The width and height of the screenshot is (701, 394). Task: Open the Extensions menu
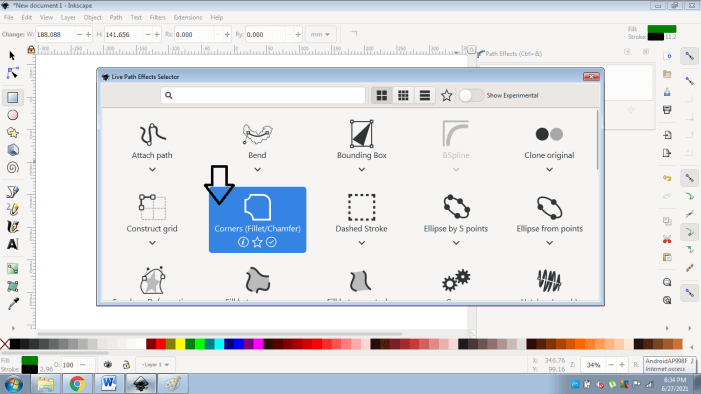(x=188, y=17)
